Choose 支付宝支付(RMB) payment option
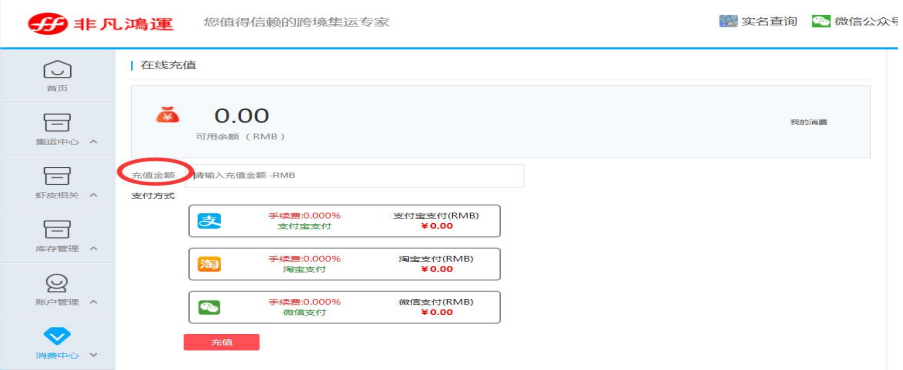903x370 pixels. [x=344, y=221]
